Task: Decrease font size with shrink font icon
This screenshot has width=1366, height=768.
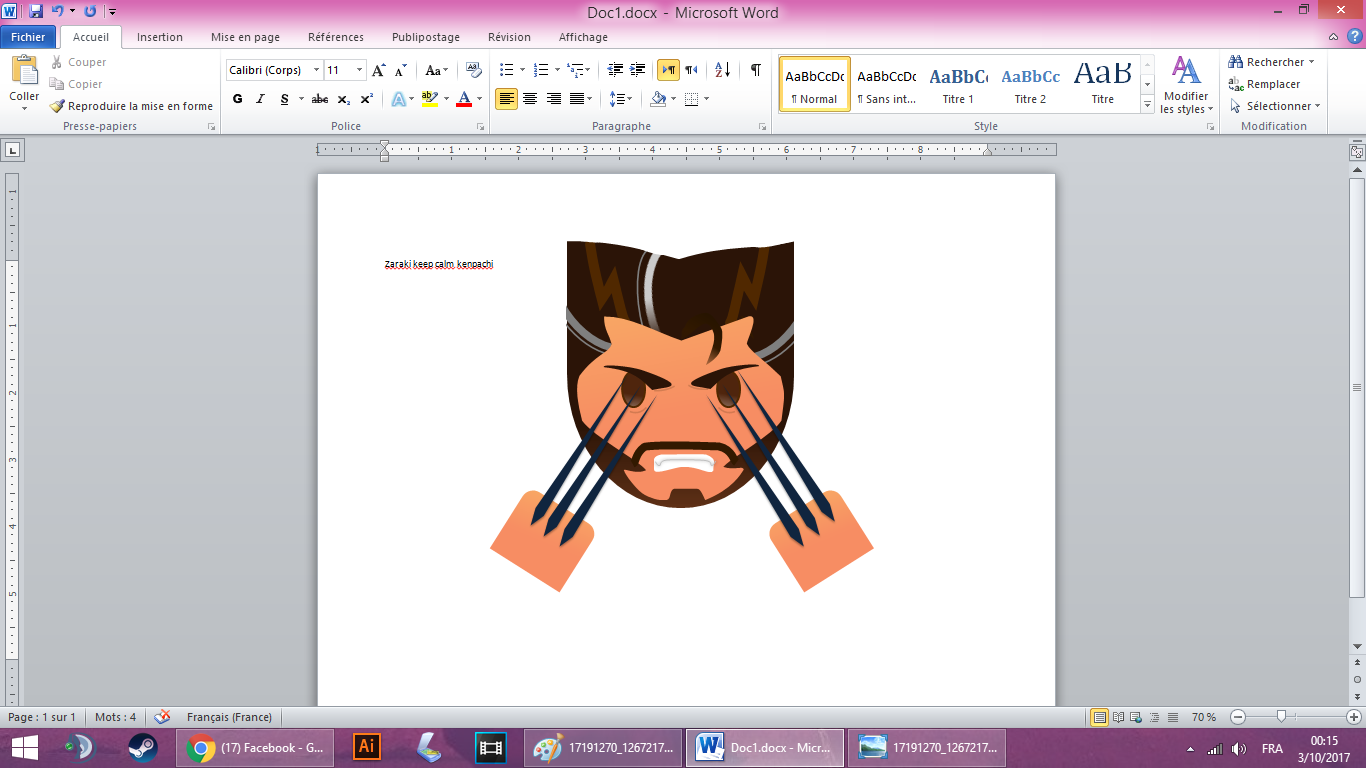Action: tap(401, 70)
